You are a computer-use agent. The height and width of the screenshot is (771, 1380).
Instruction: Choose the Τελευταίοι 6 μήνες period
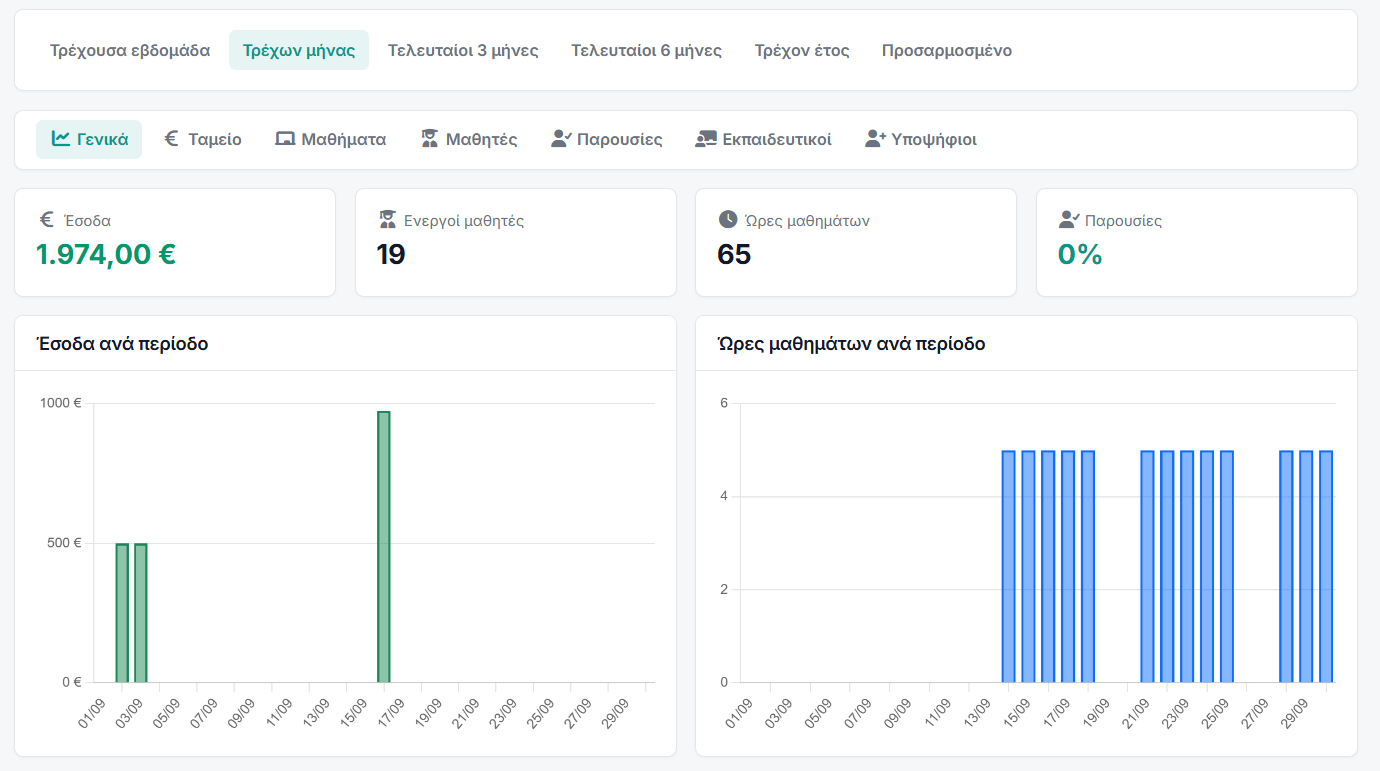click(x=646, y=50)
